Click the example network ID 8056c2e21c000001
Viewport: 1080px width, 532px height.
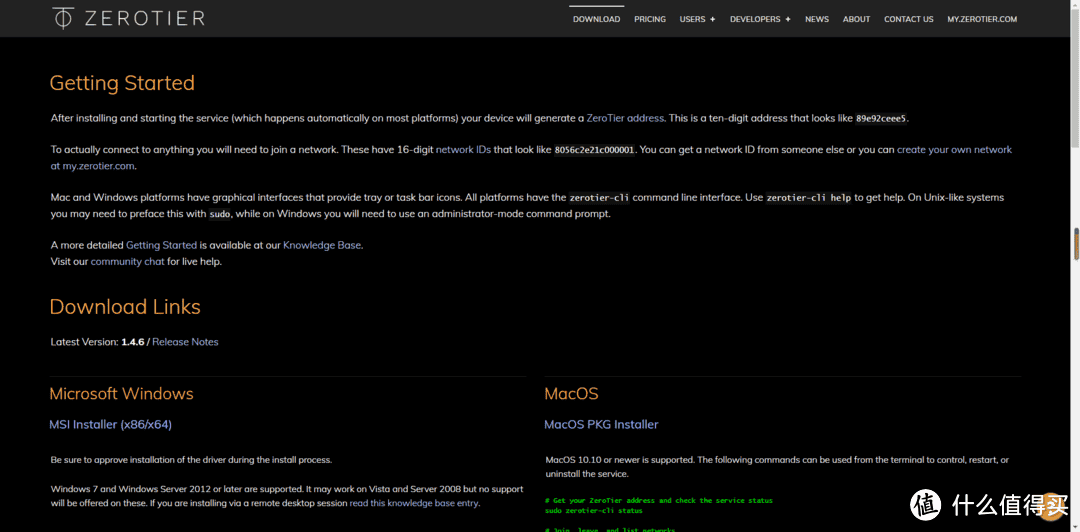click(594, 150)
